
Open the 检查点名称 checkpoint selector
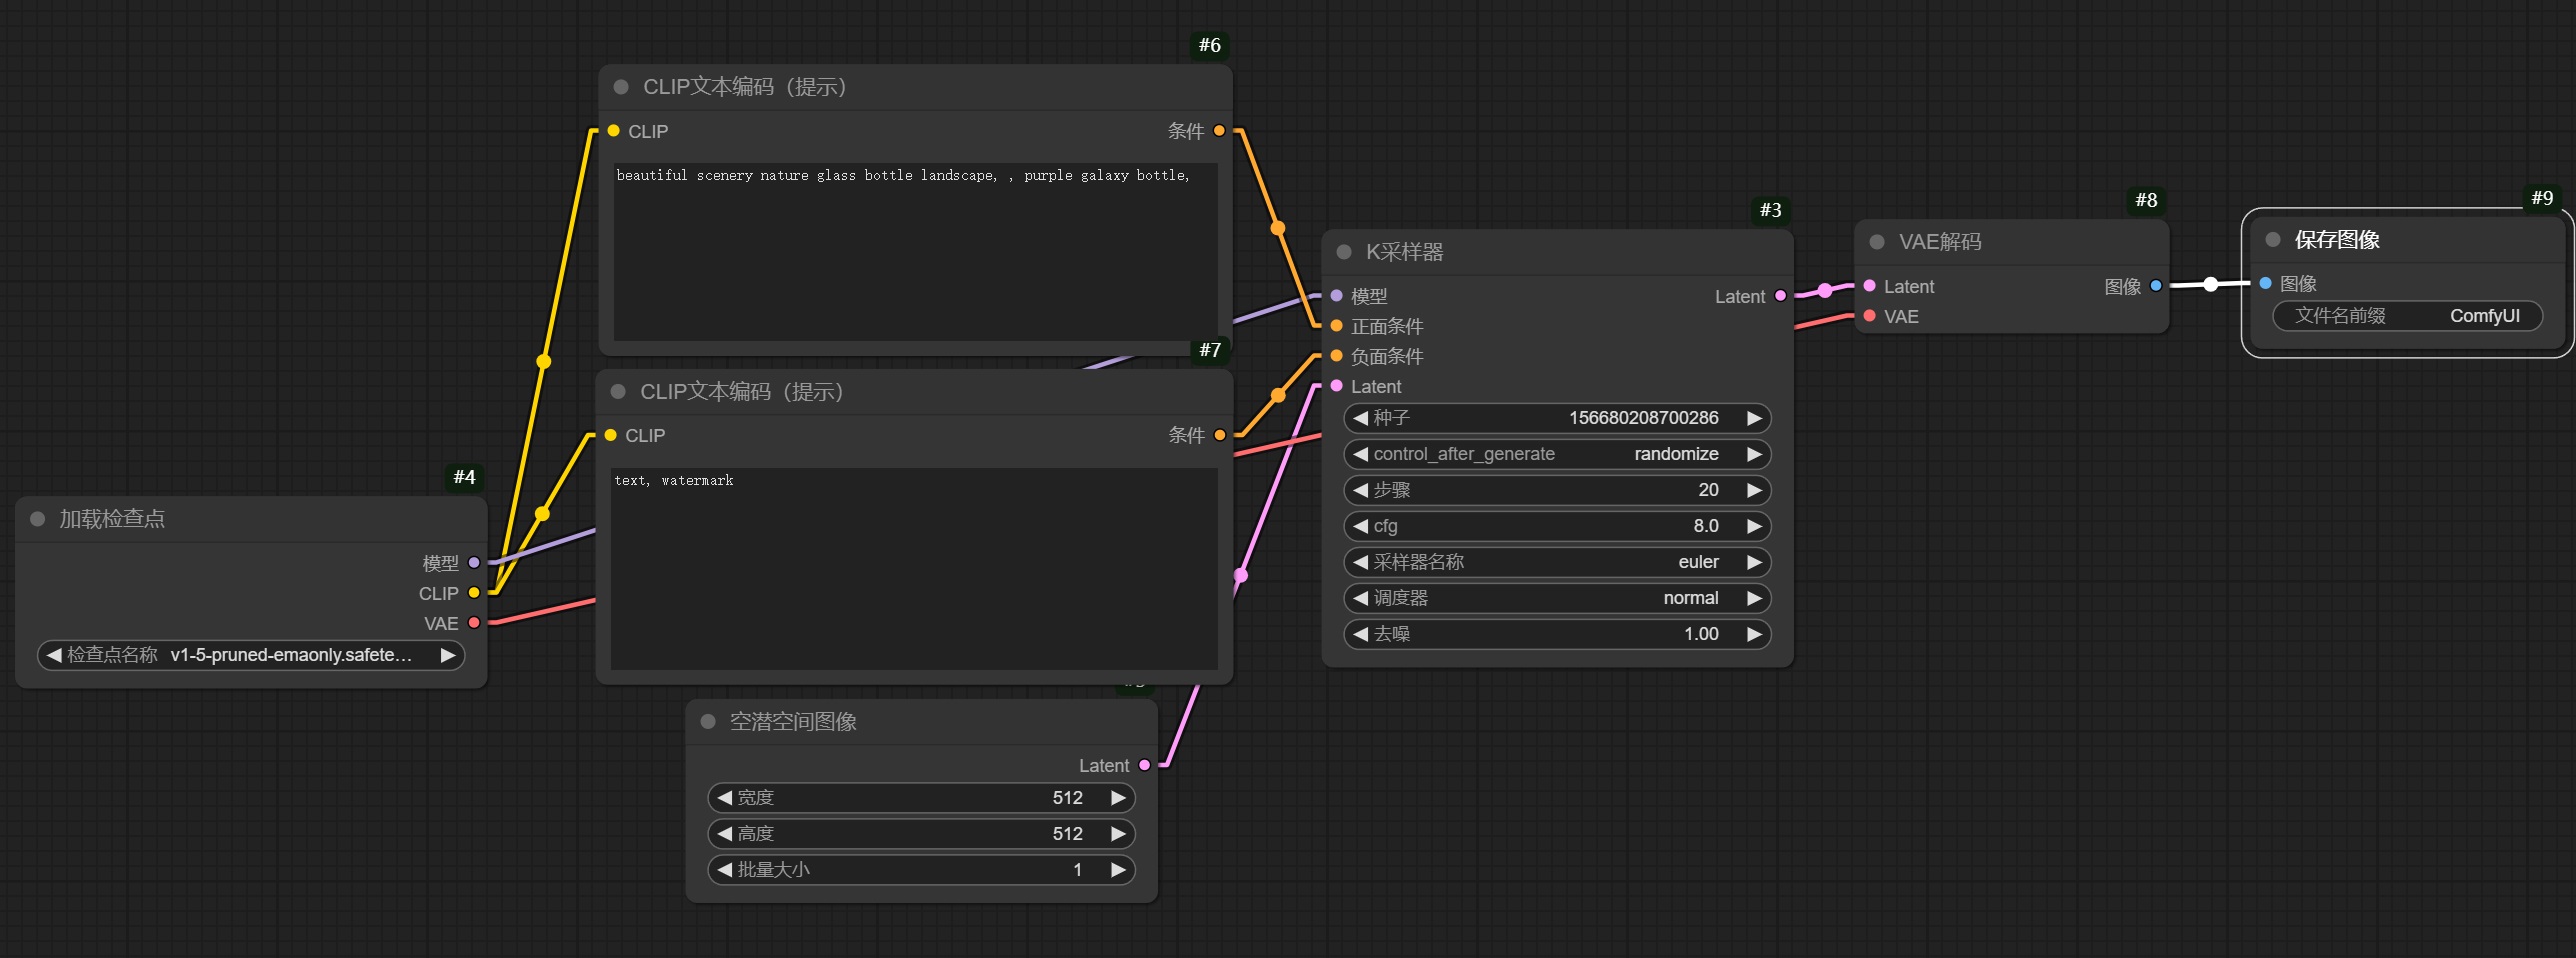click(x=250, y=655)
